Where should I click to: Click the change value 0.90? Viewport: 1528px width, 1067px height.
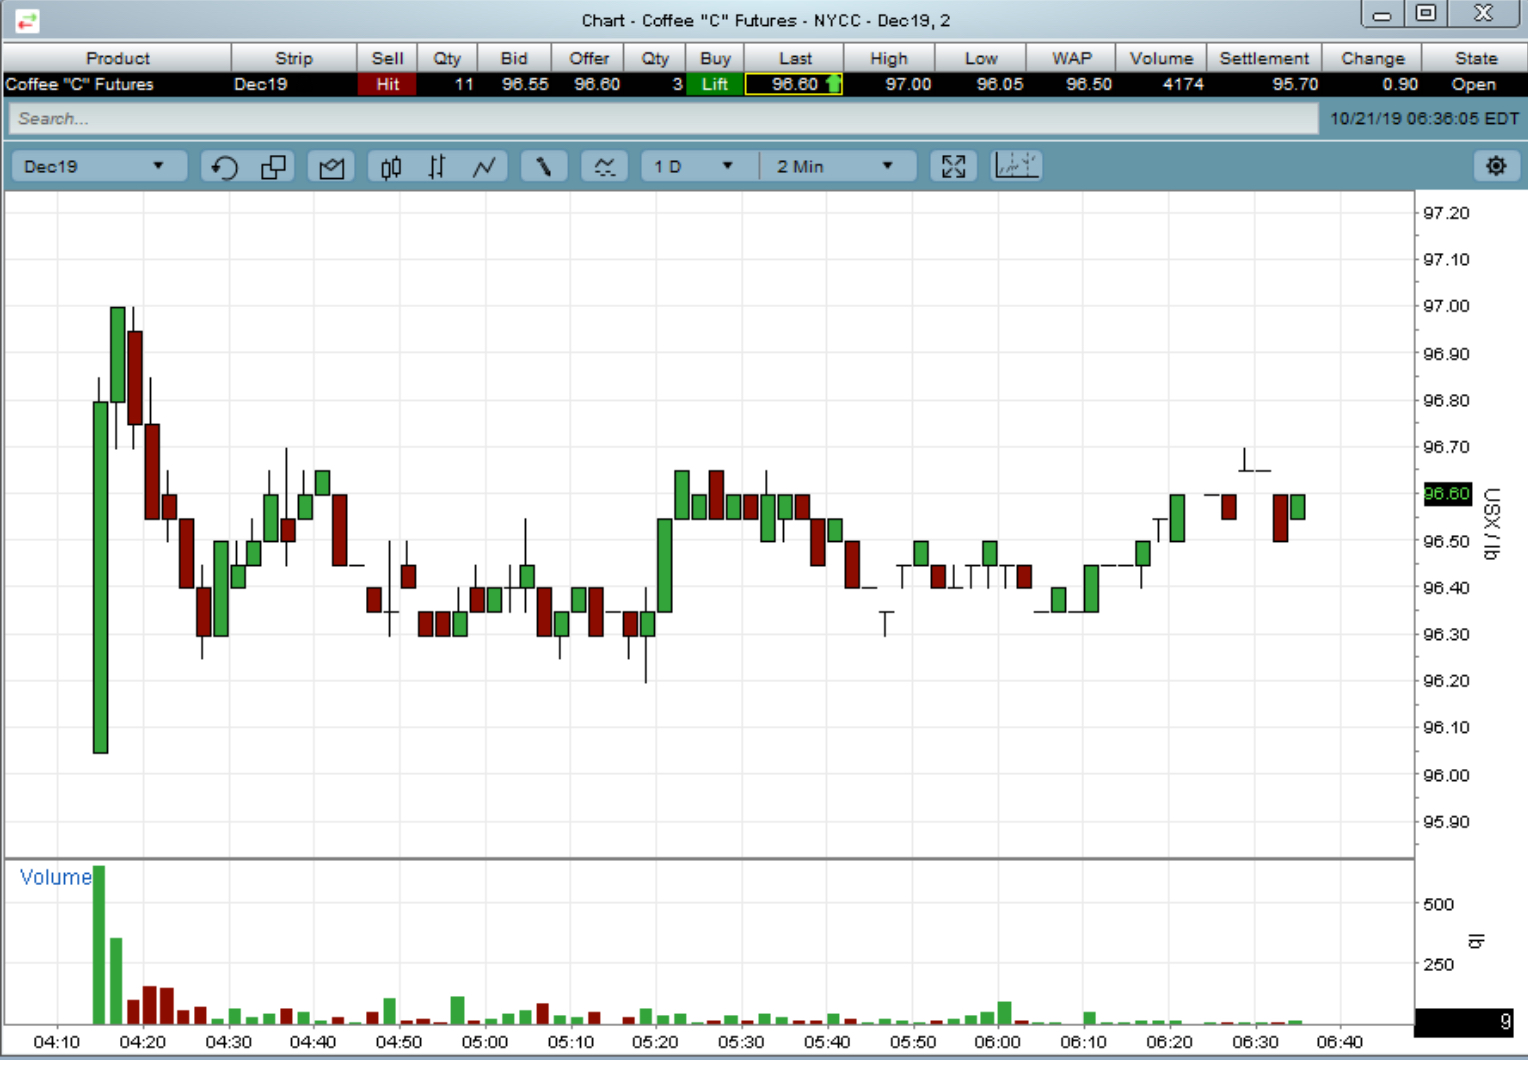click(1400, 85)
